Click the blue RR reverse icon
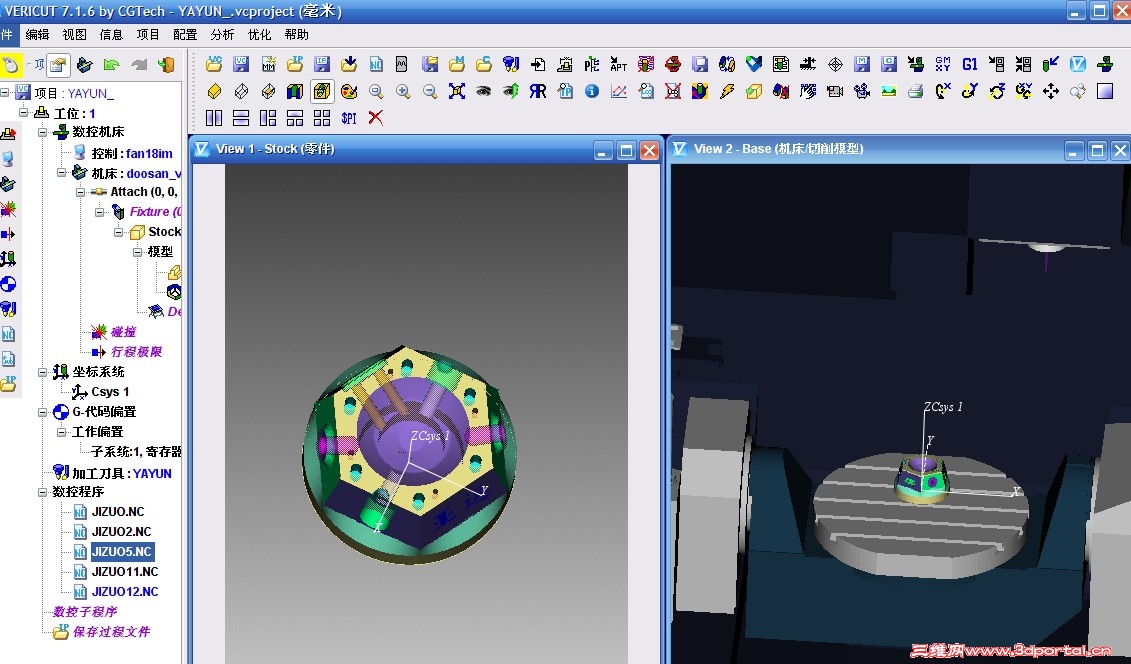Viewport: 1131px width, 664px height. 538,92
